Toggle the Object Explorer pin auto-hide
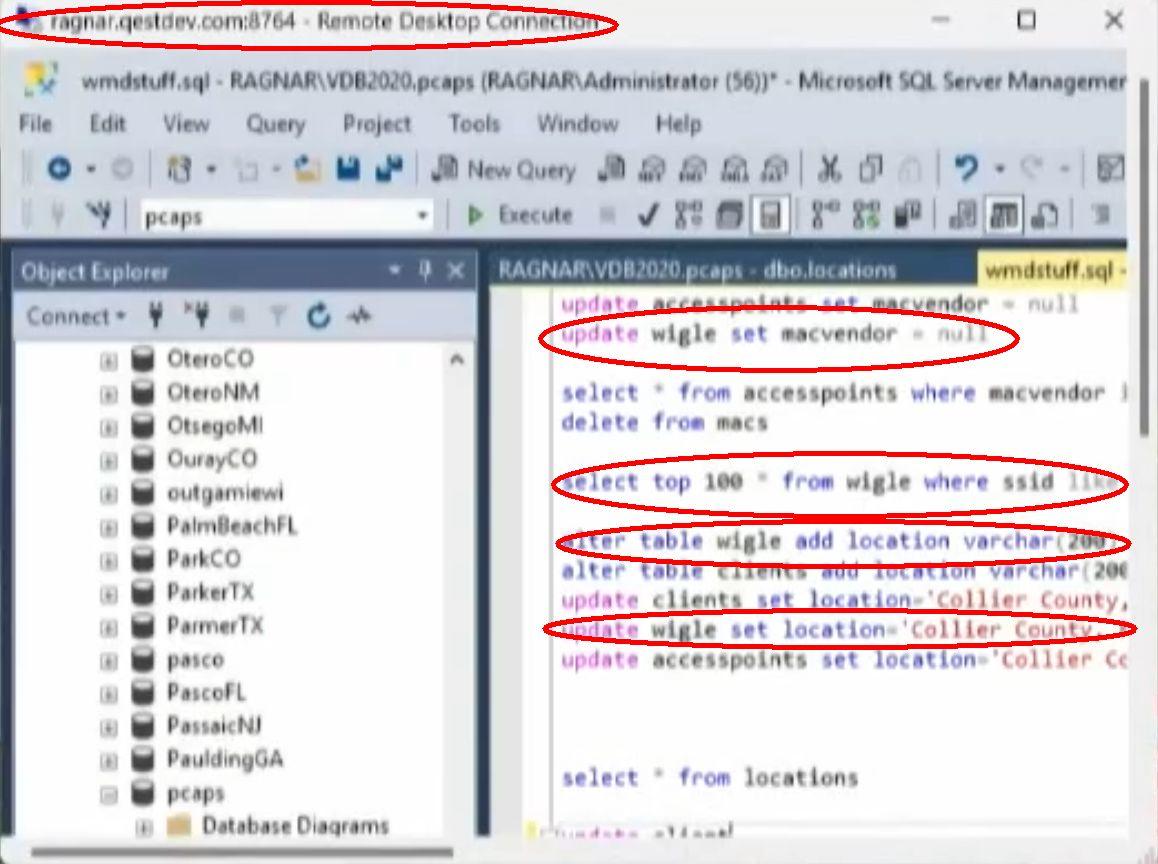This screenshot has width=1158, height=864. [x=425, y=271]
